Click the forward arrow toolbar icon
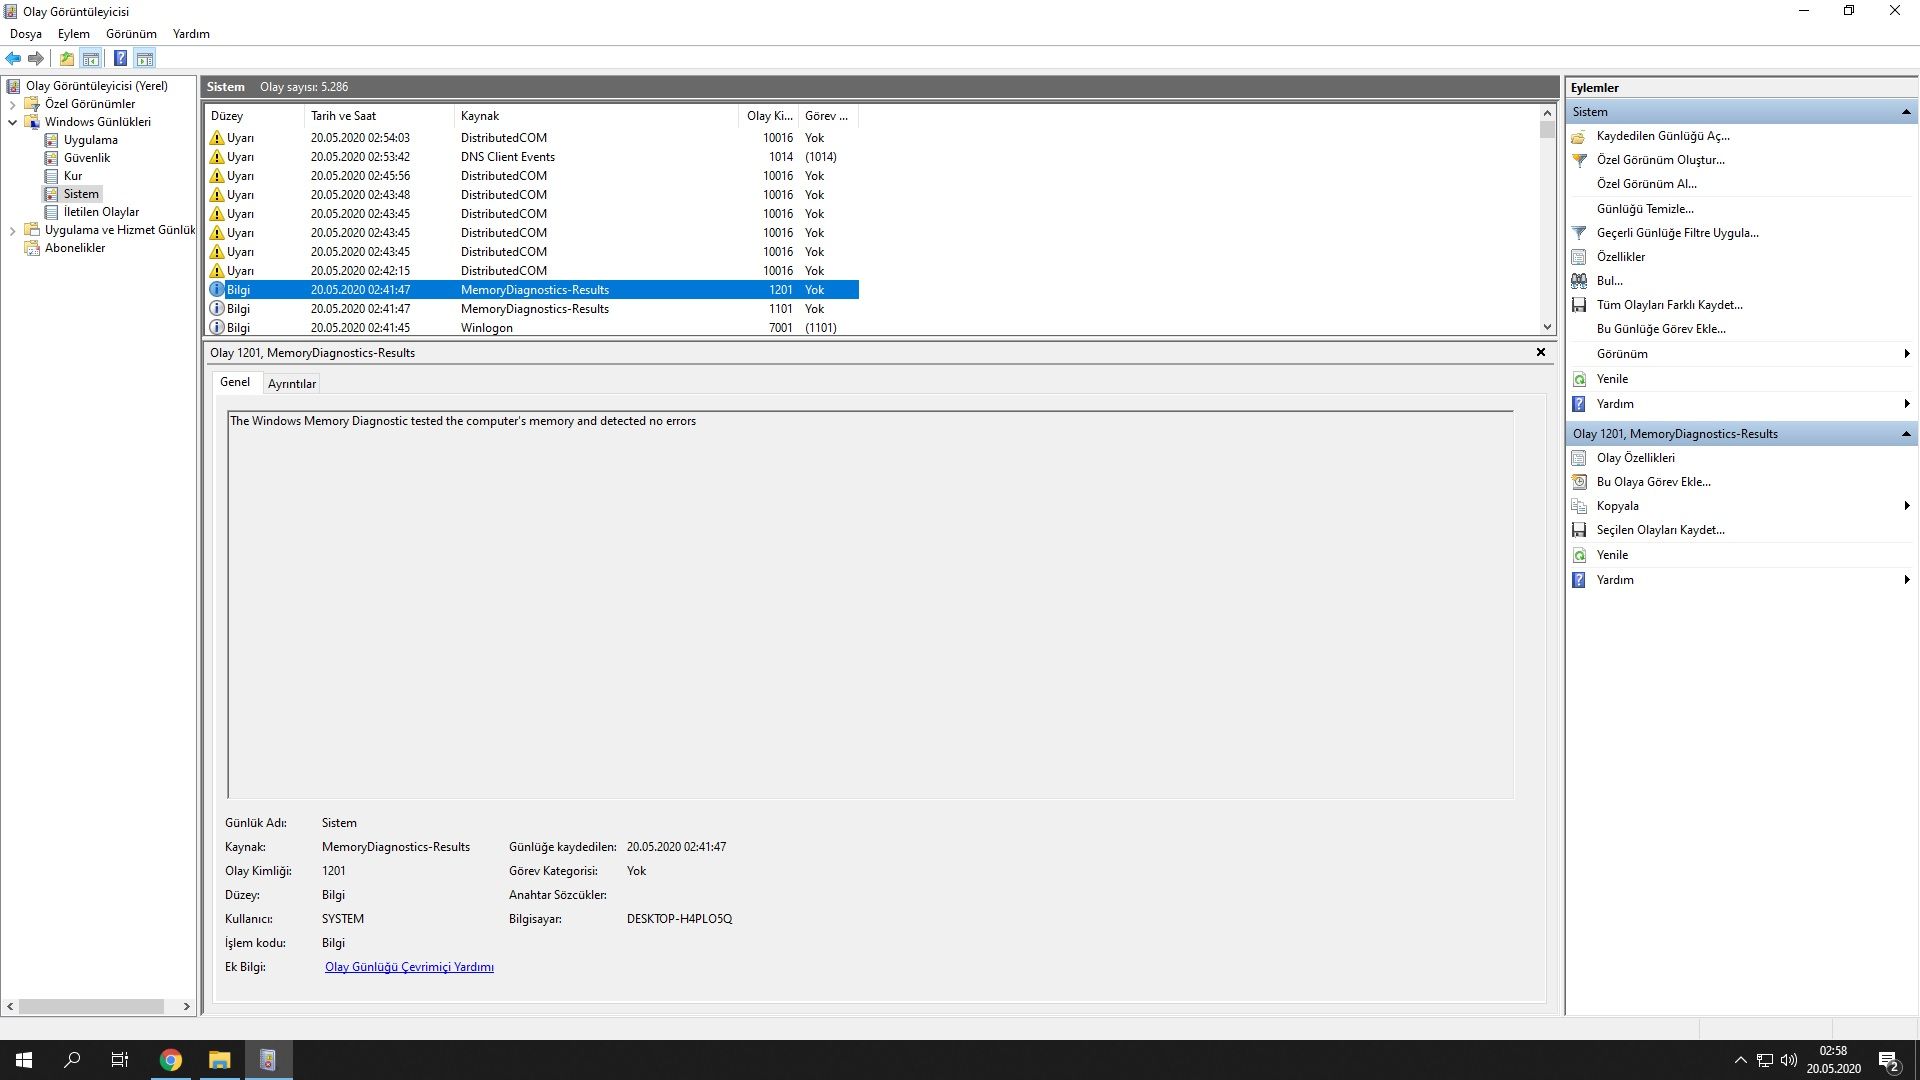Image resolution: width=1920 pixels, height=1080 pixels. point(36,58)
